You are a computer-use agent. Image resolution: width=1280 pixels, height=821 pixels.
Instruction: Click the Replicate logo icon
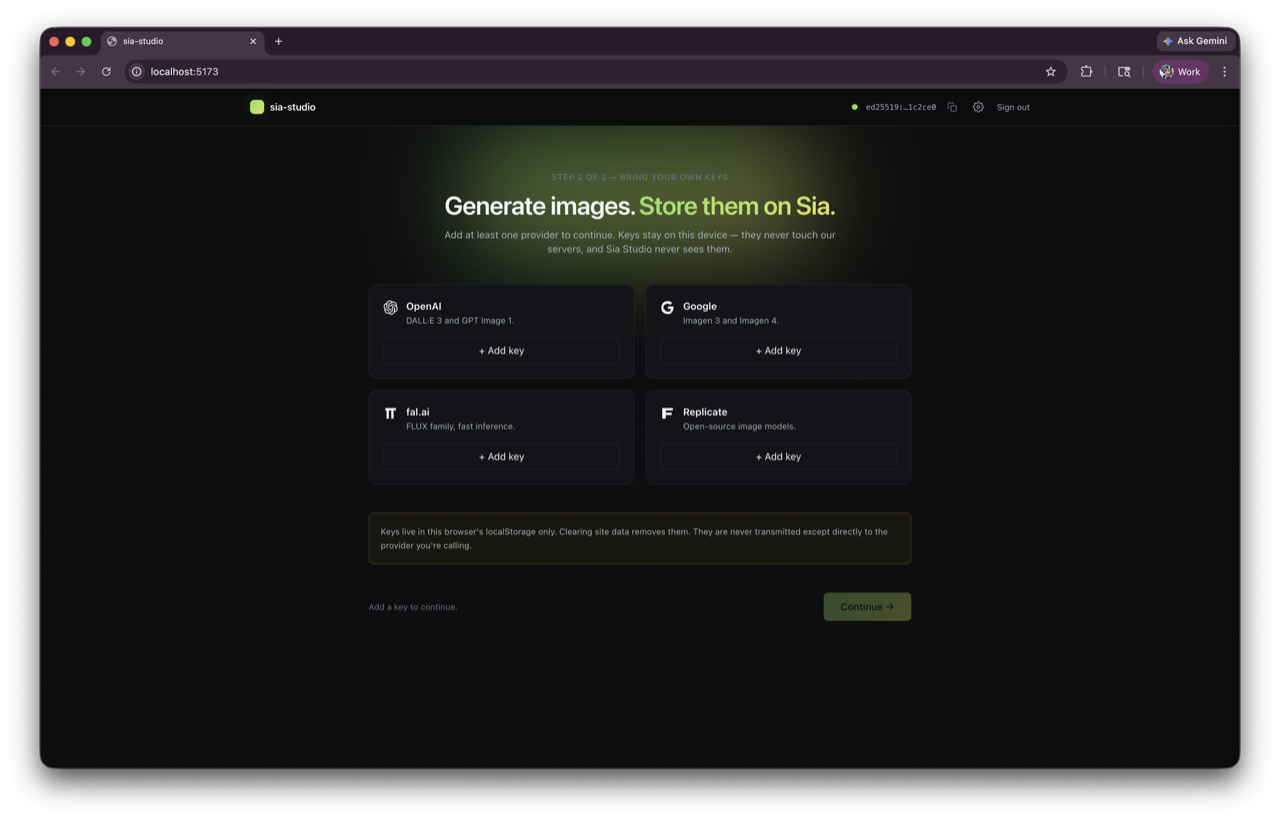point(667,413)
